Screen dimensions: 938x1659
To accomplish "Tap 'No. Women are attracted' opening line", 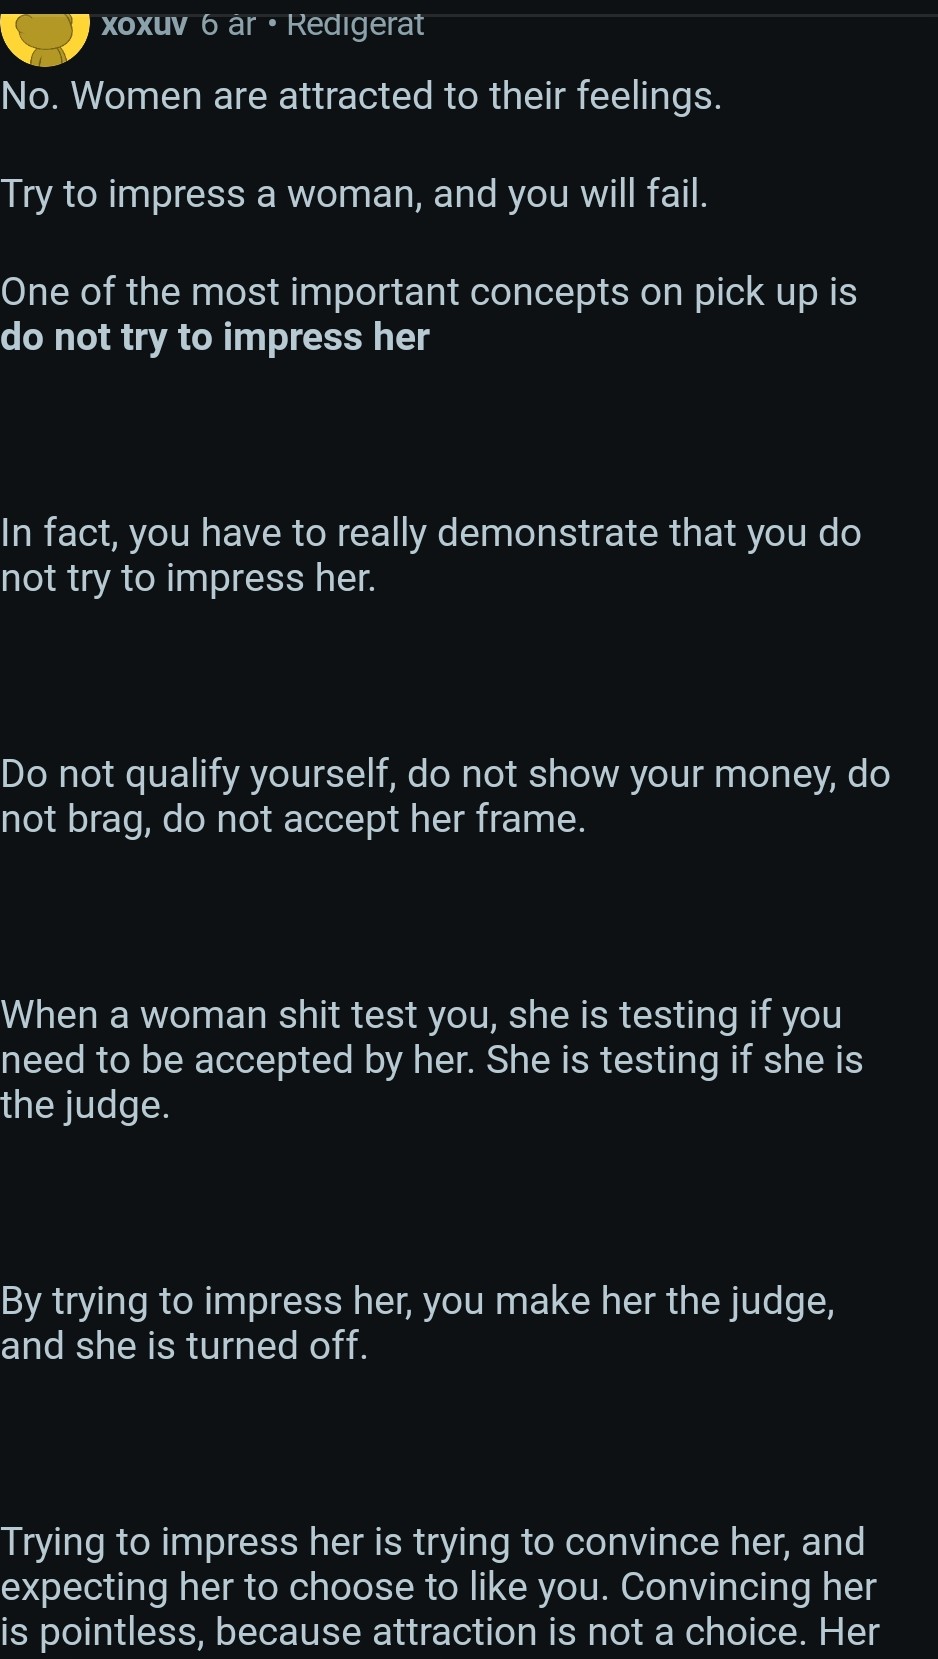I will coord(361,96).
